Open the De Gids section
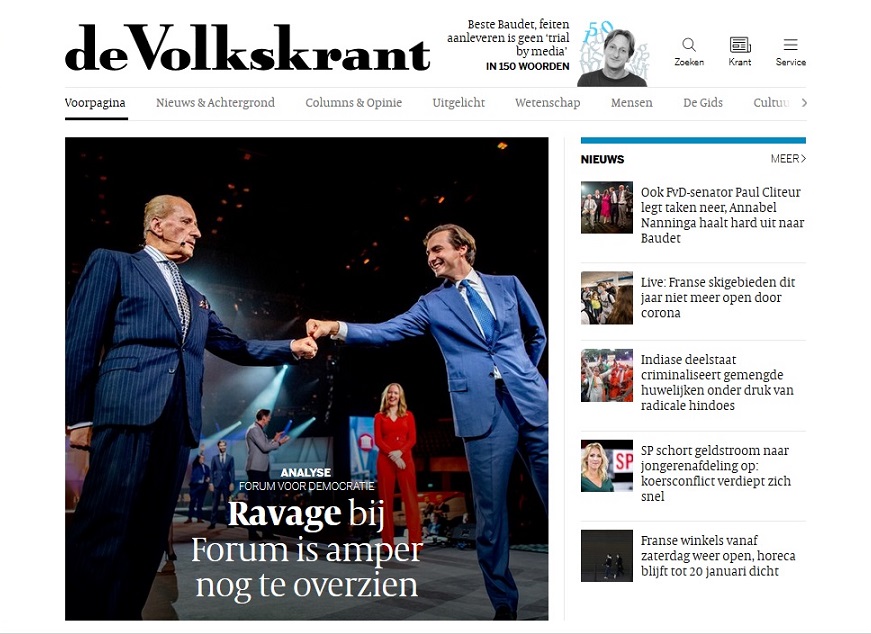This screenshot has height=634, width=871. coord(703,103)
